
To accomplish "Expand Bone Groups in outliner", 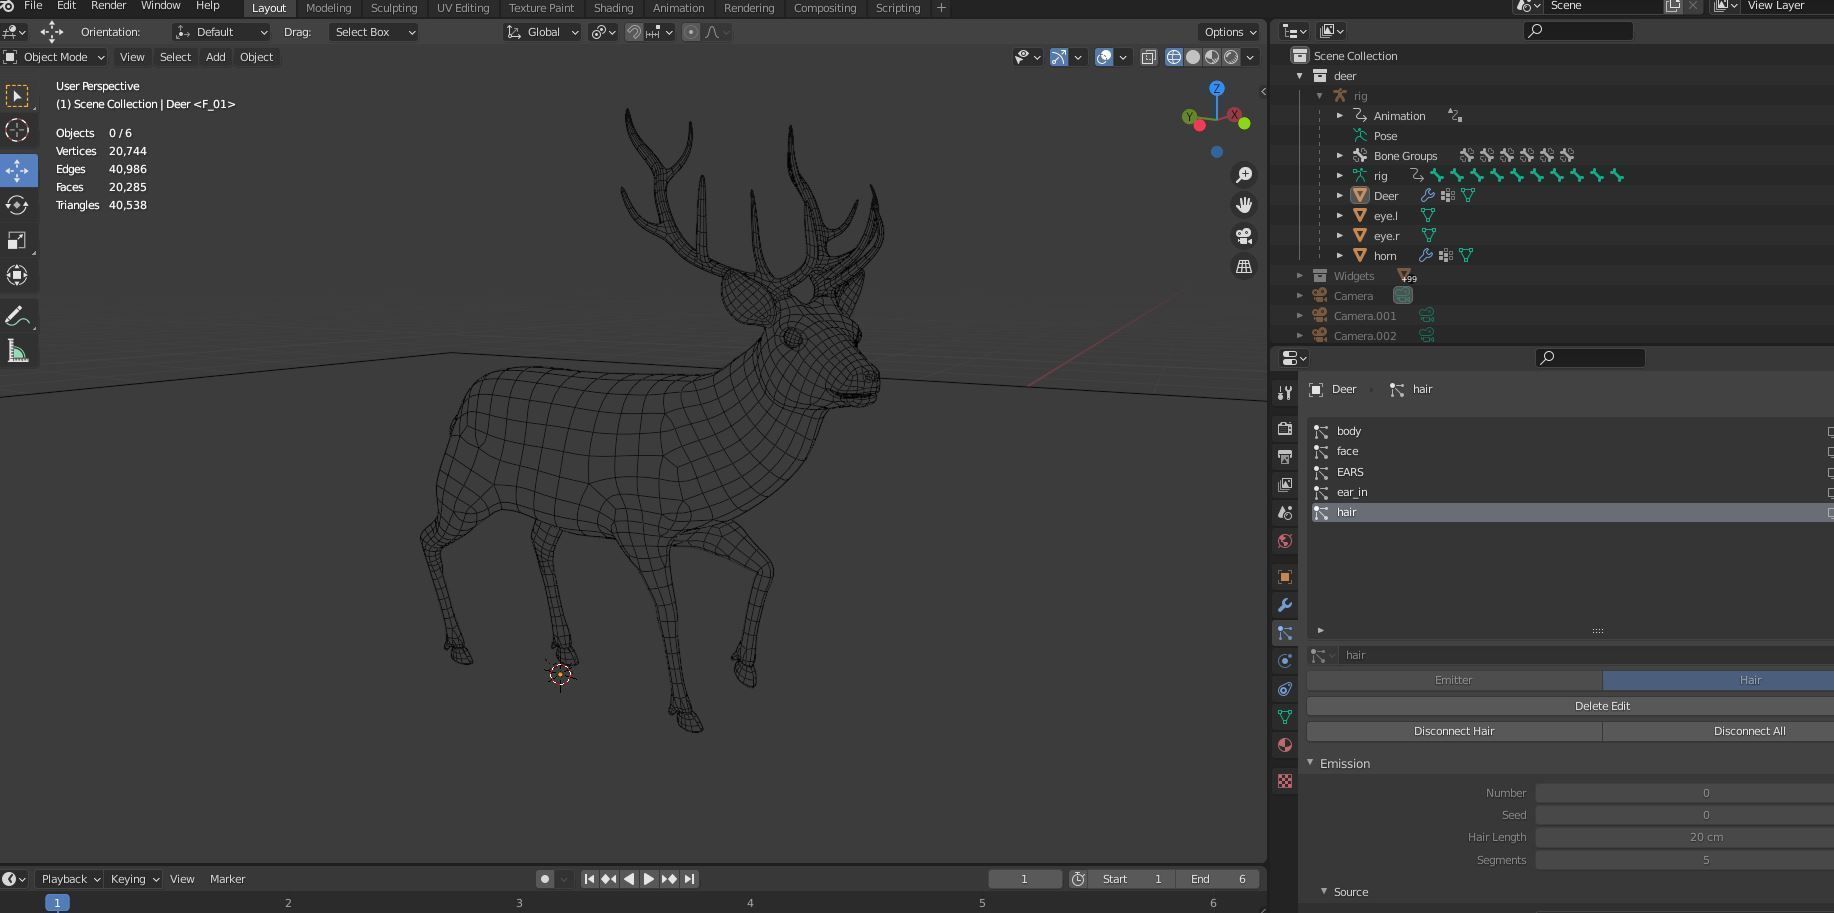I will (1340, 156).
